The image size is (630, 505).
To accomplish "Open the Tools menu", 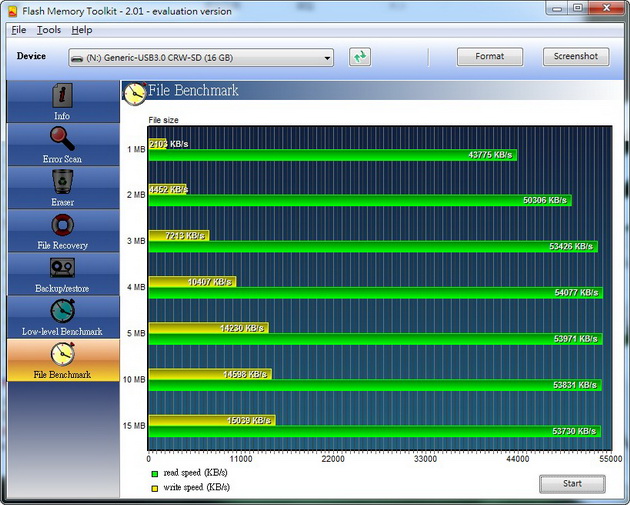I will pos(49,30).
